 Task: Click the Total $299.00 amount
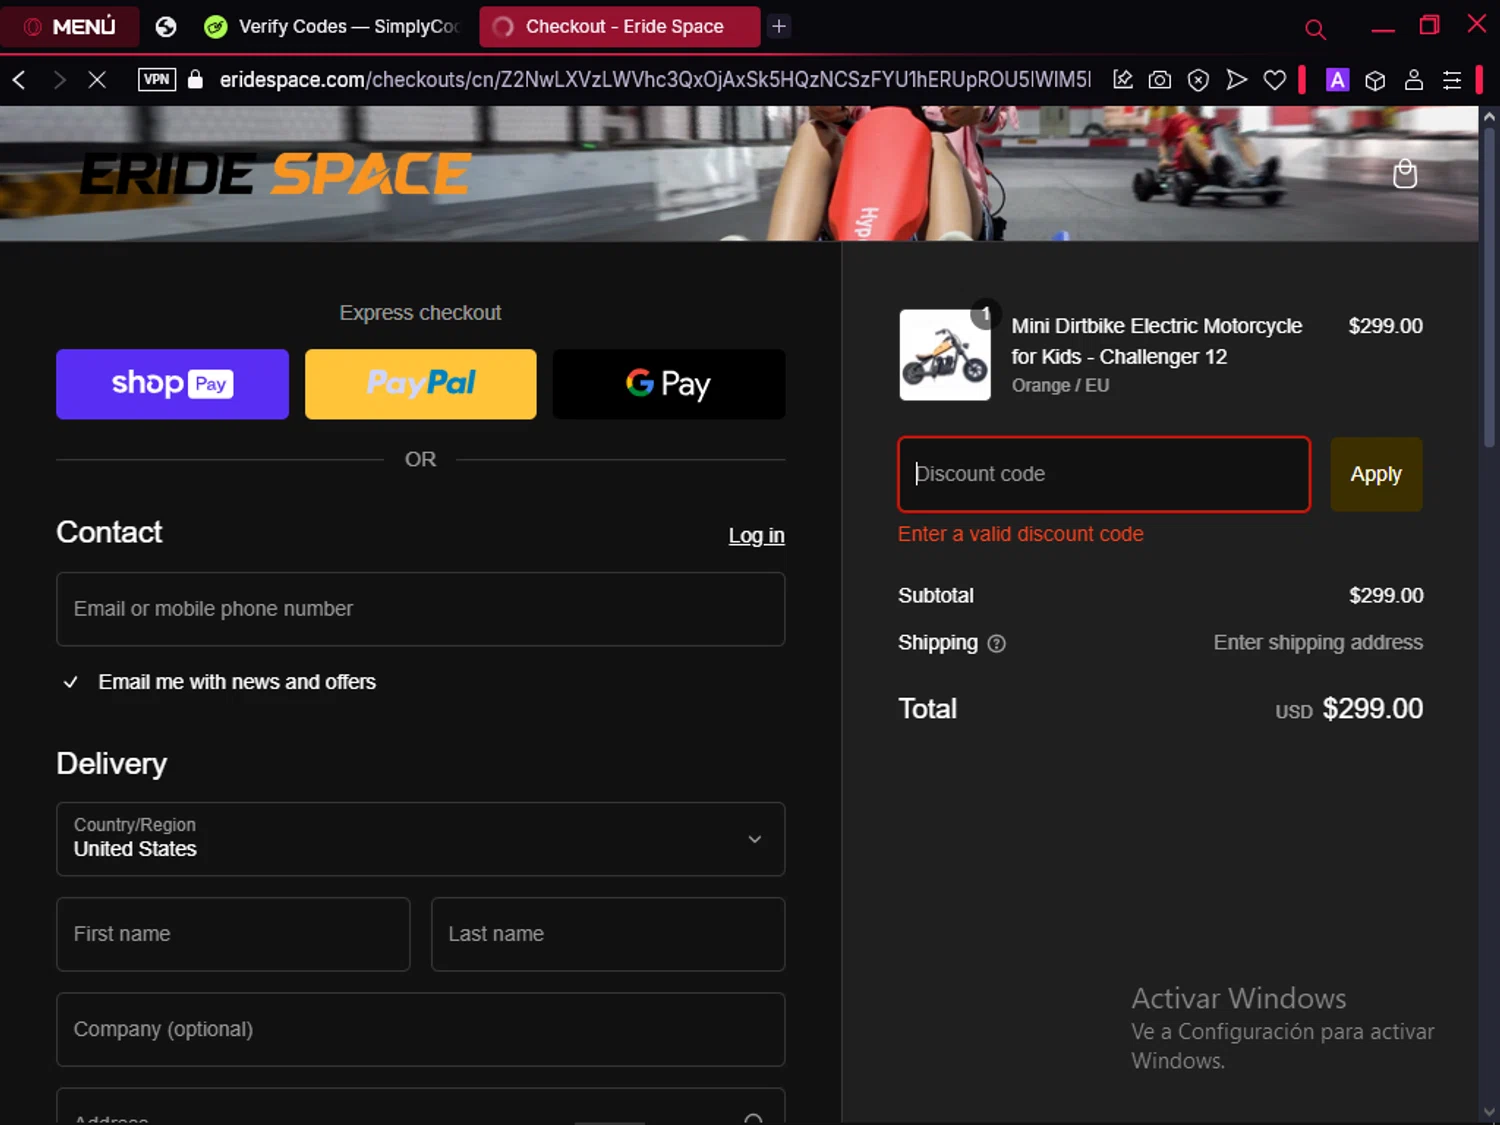(1372, 709)
